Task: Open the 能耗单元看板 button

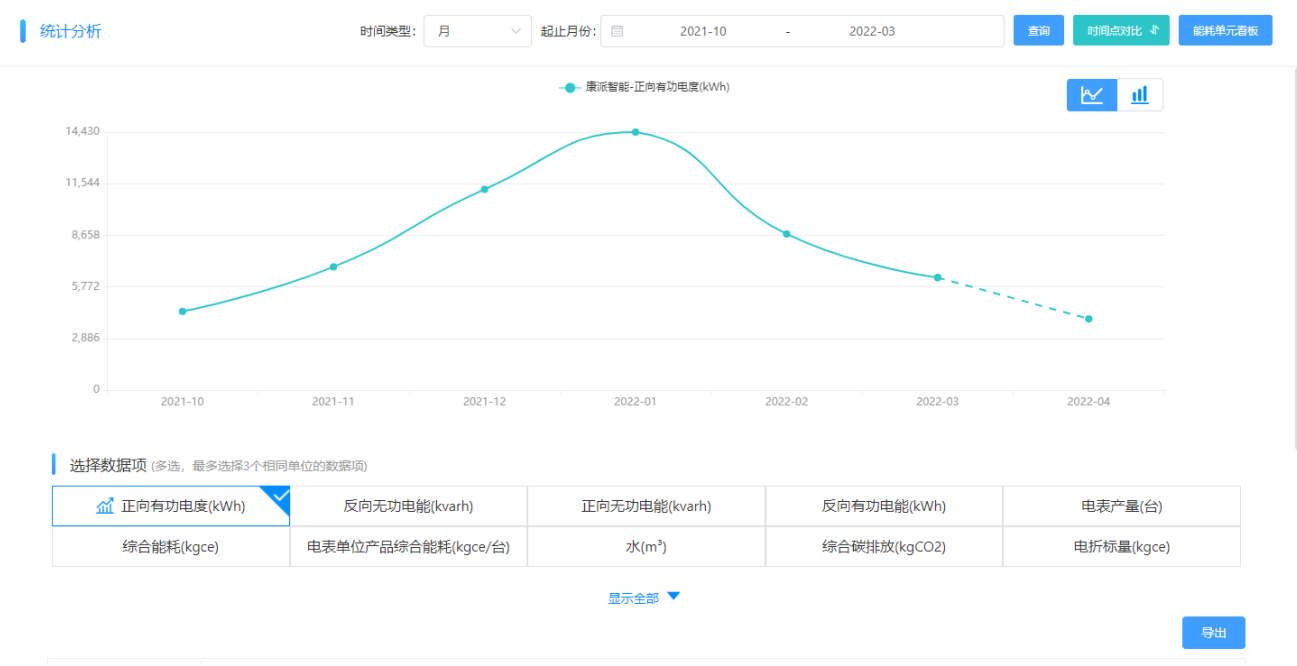Action: tap(1225, 31)
